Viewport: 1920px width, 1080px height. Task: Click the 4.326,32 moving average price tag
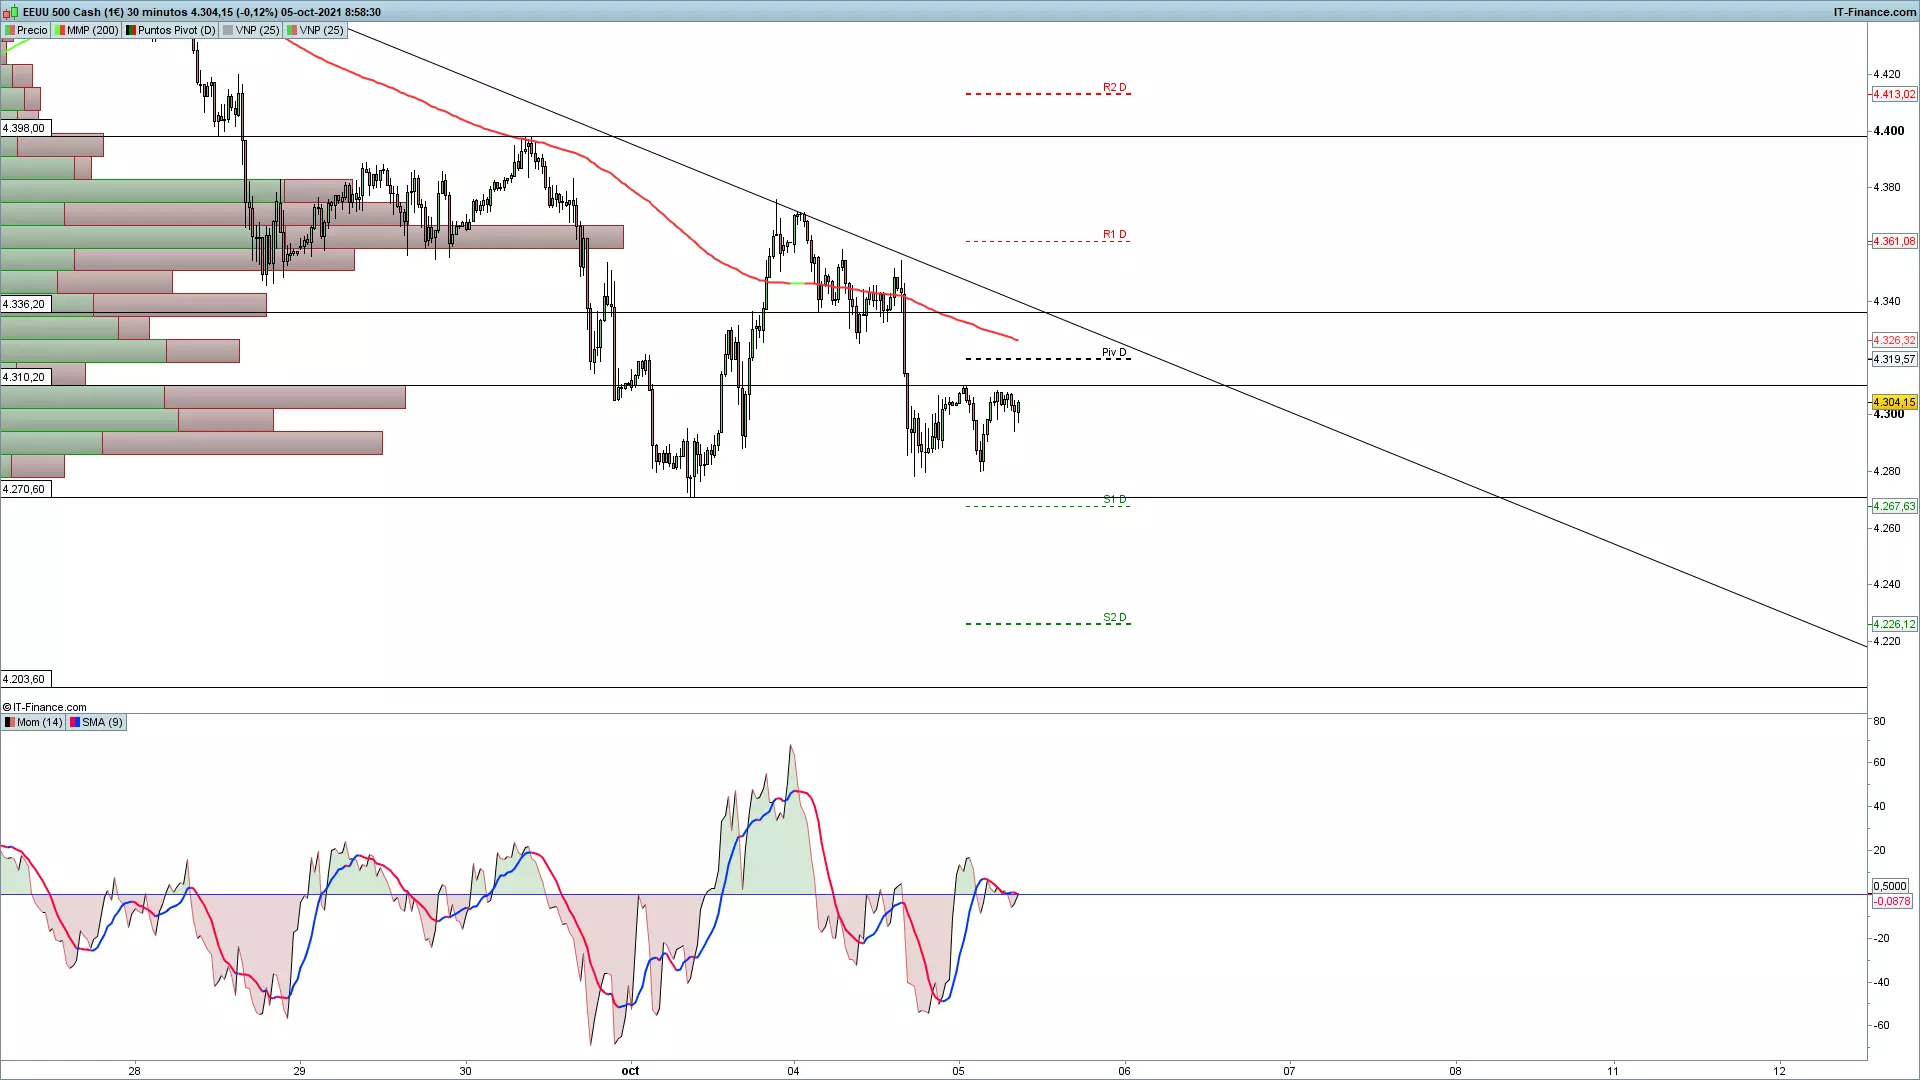[1894, 340]
